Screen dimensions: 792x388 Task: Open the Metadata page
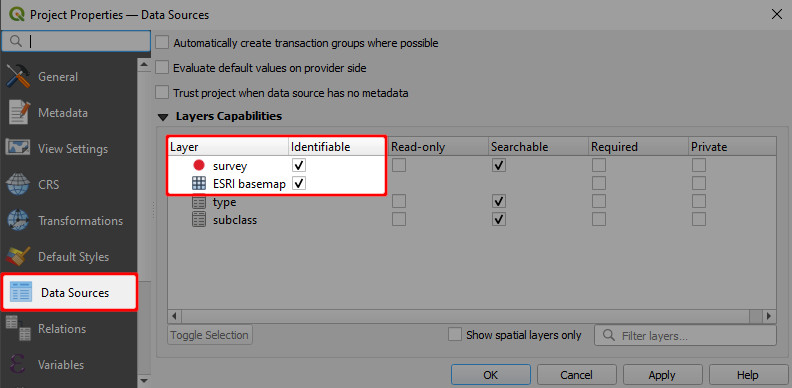tap(68, 113)
